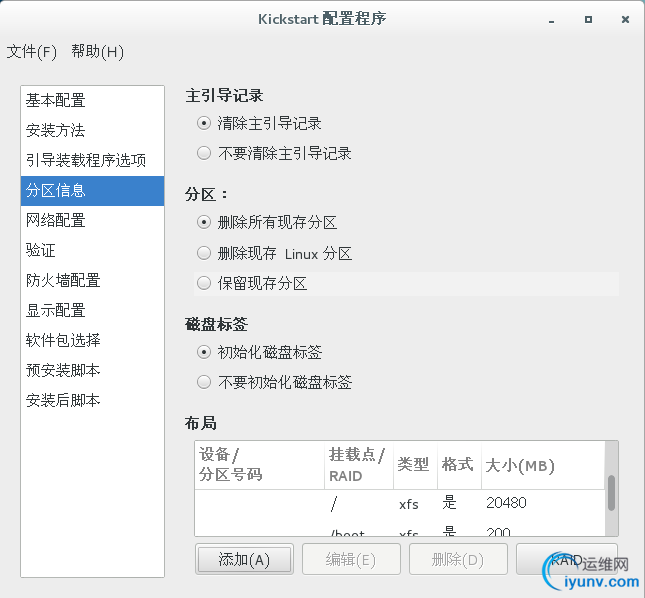645x598 pixels.
Task: Select the xfs type in the / row
Action: click(408, 504)
